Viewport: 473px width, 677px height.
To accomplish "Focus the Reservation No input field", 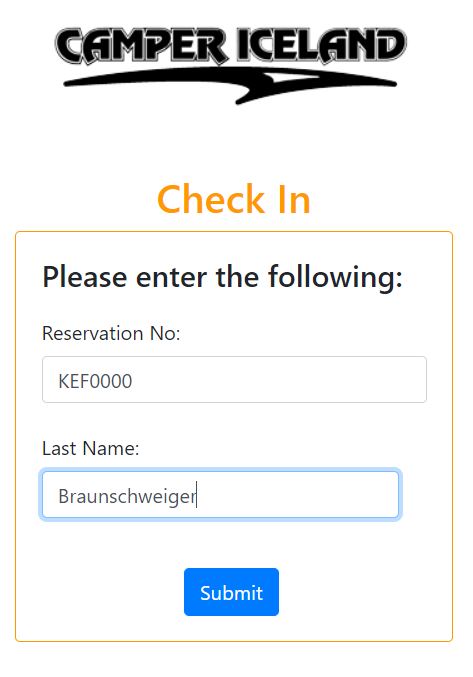I will (x=234, y=380).
